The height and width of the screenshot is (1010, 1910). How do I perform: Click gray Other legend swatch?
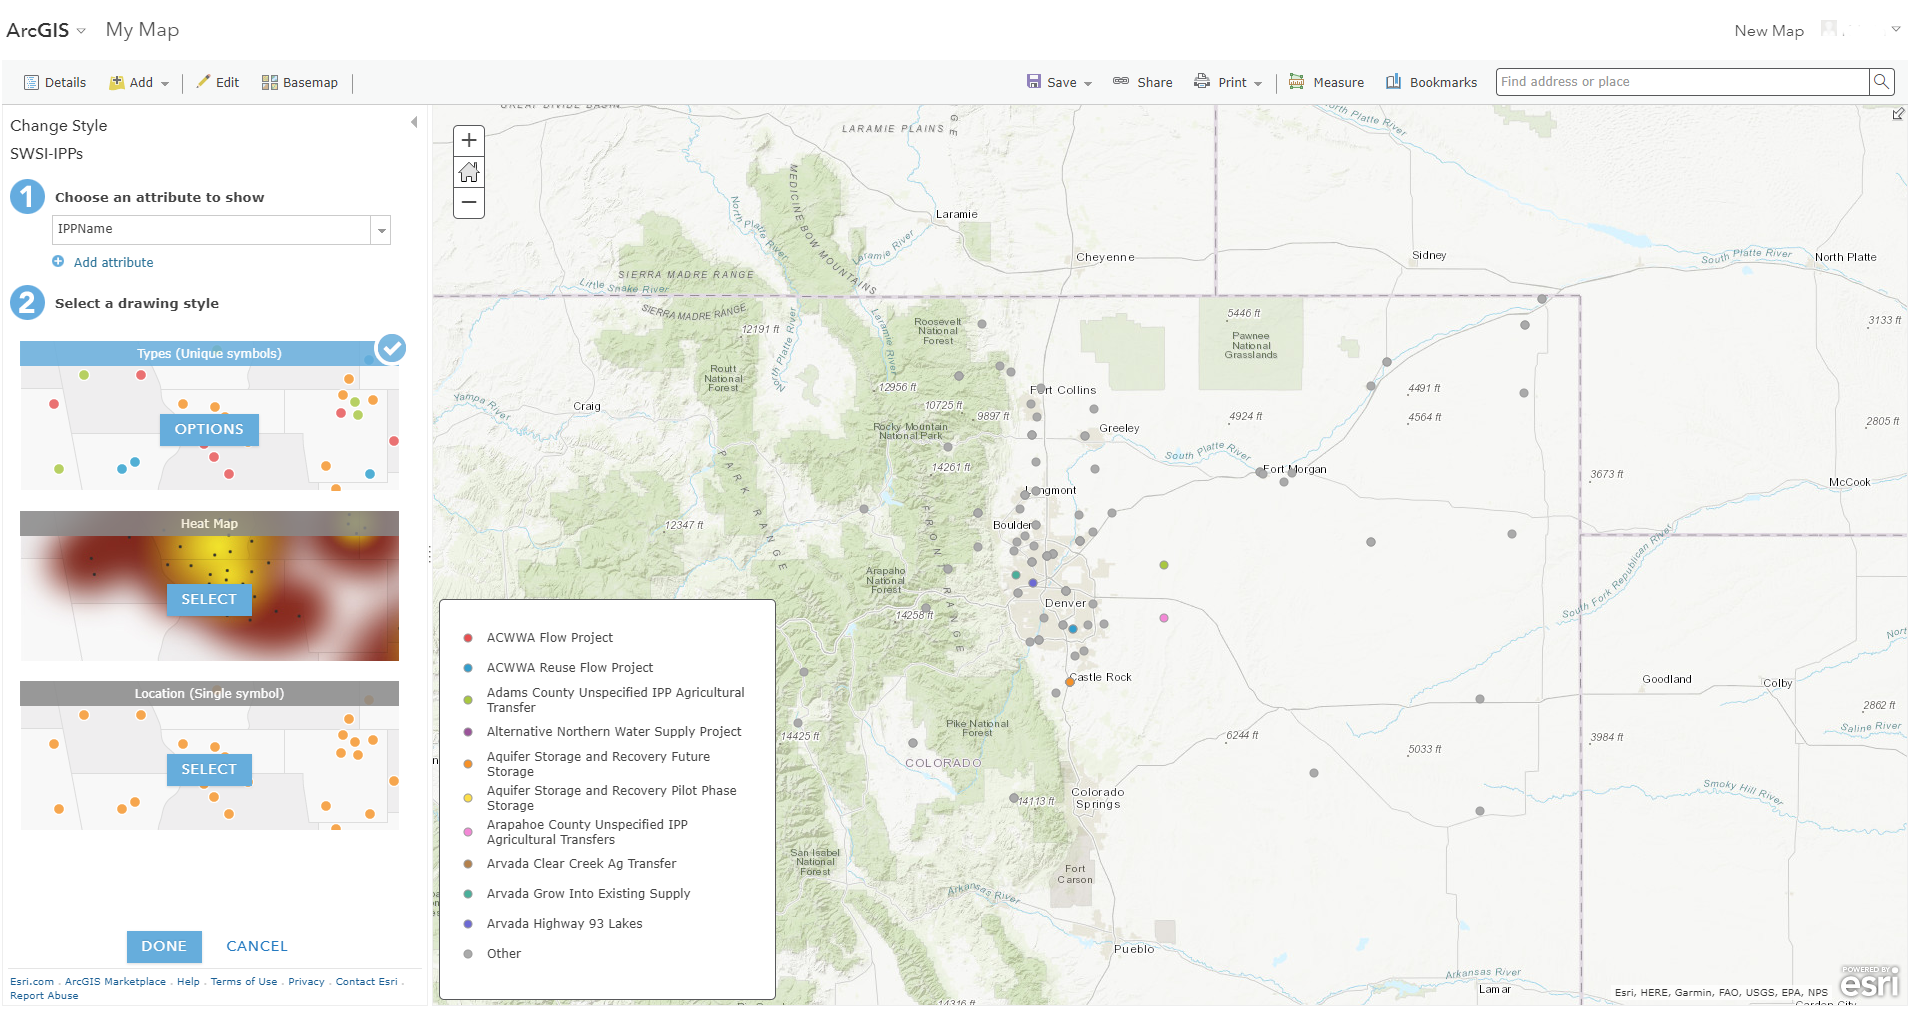click(468, 954)
